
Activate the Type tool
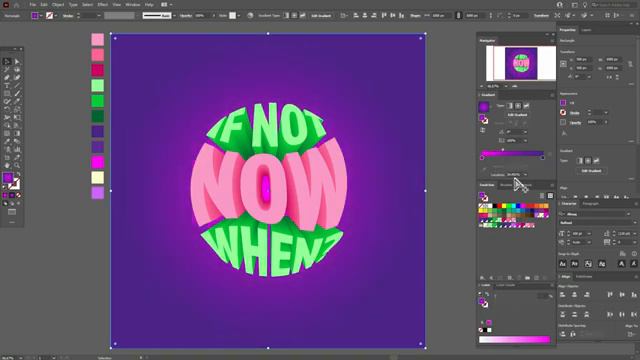[x=7, y=86]
